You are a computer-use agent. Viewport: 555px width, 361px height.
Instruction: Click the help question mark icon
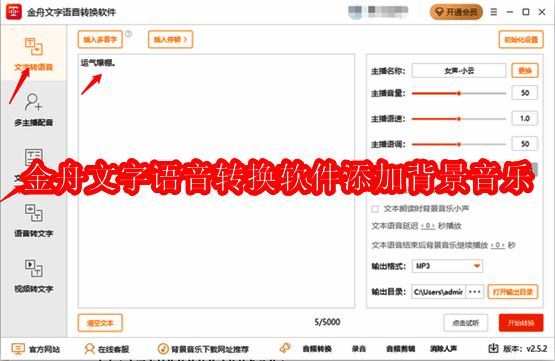pyautogui.click(x=129, y=34)
